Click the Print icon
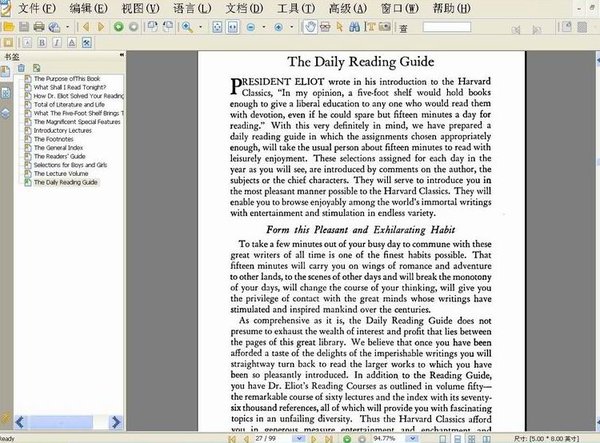The width and height of the screenshot is (600, 443). [x=39, y=27]
